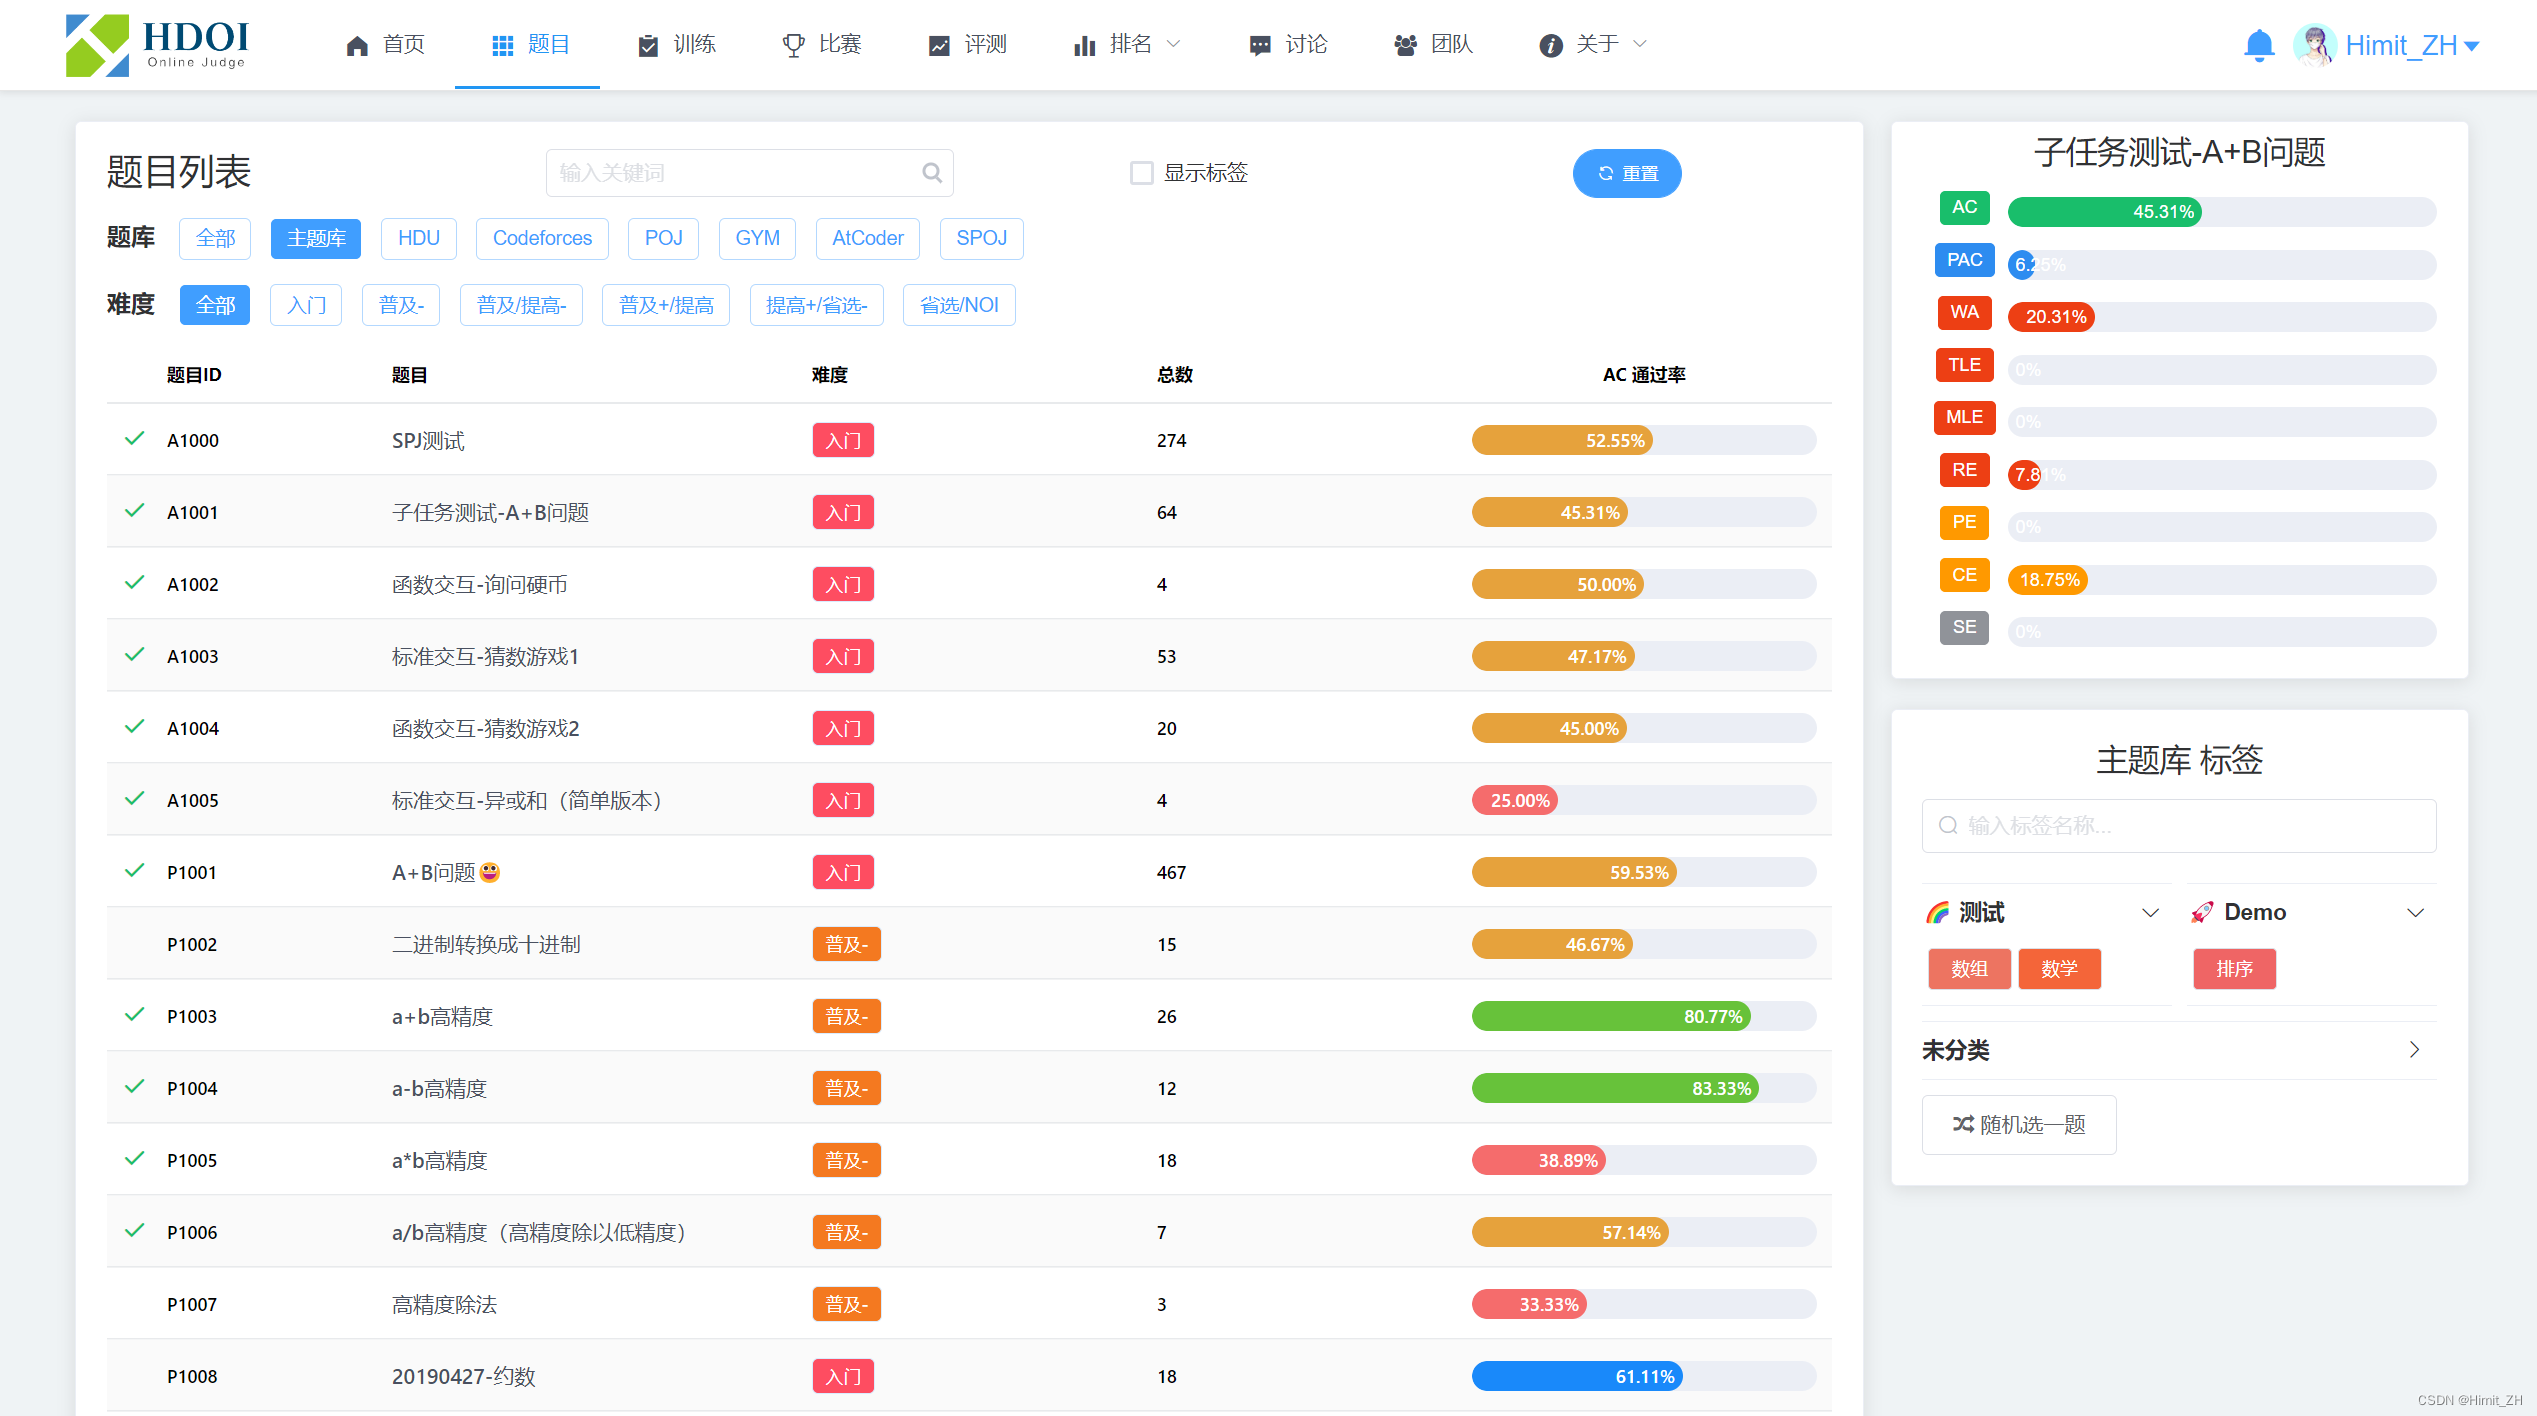Click the 重置 reset button

coord(1627,172)
